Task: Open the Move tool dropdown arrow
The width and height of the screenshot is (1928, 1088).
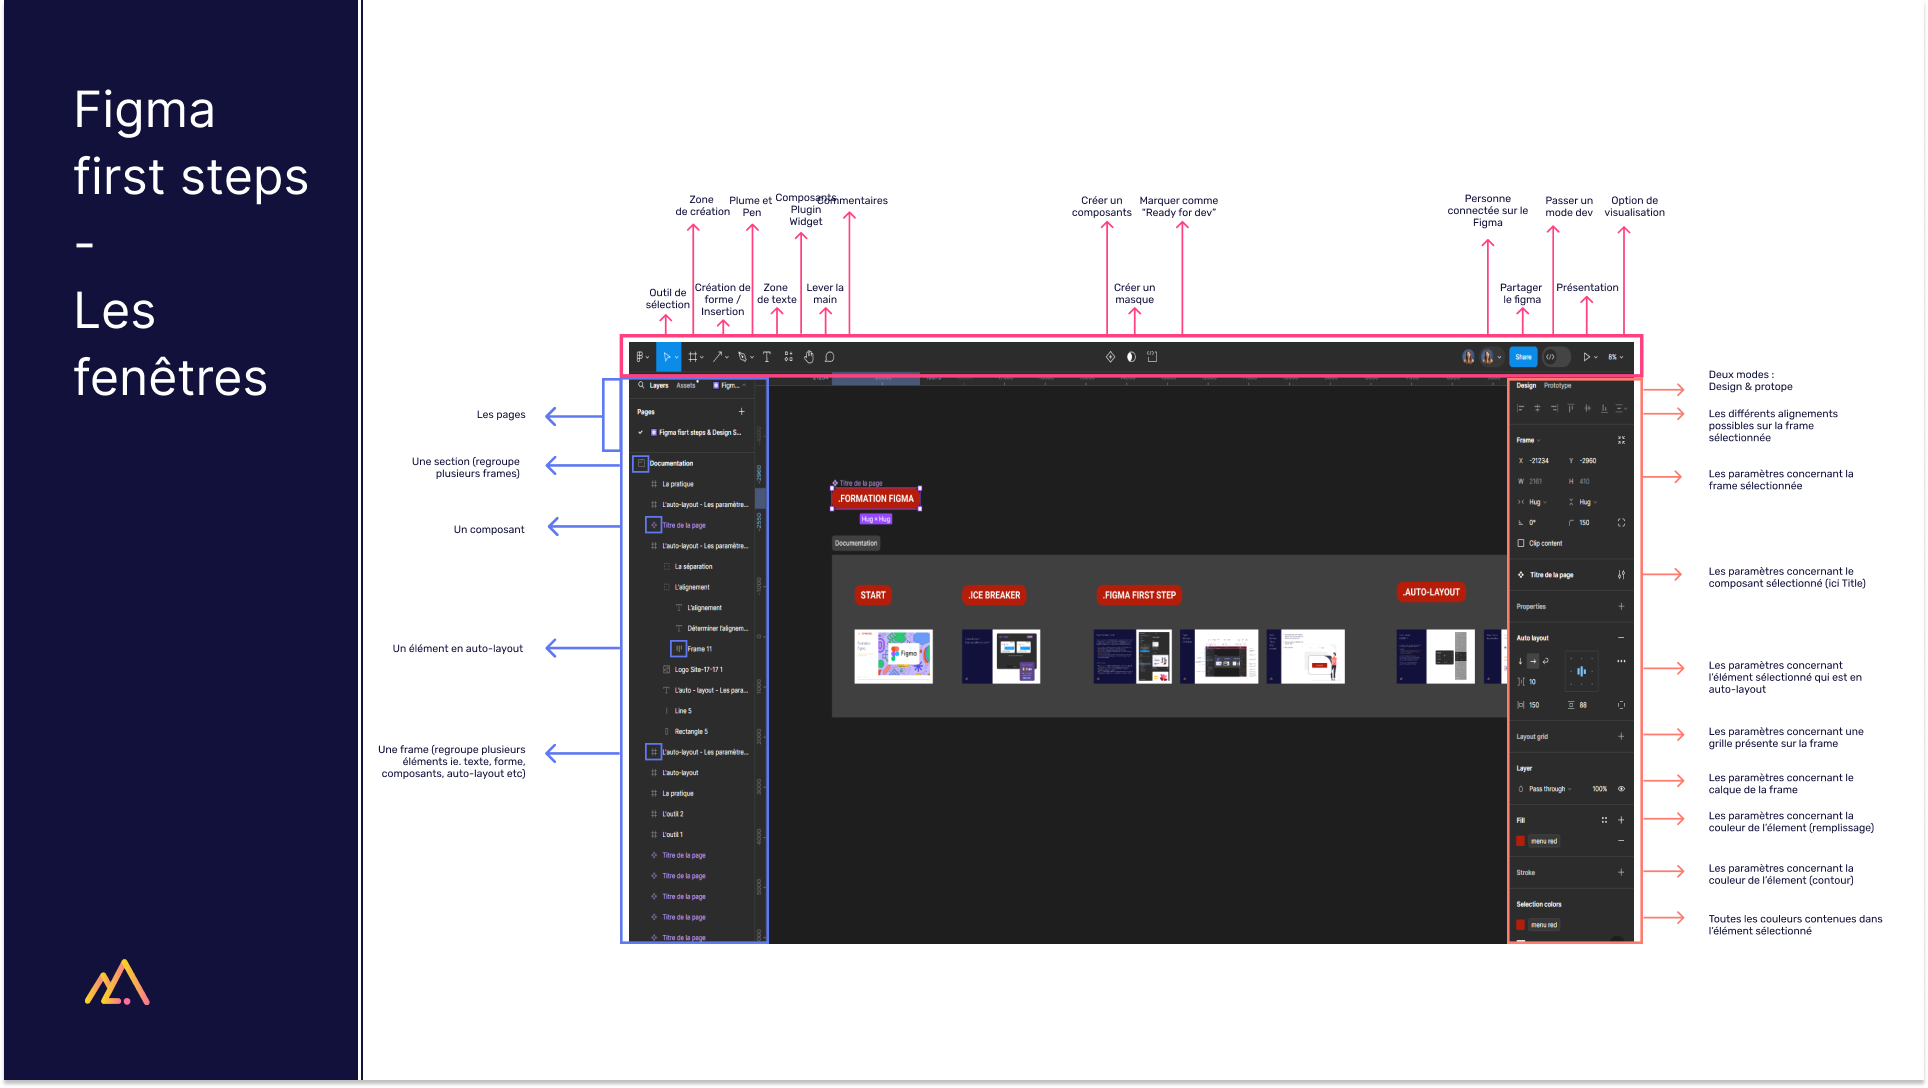Action: [x=677, y=358]
